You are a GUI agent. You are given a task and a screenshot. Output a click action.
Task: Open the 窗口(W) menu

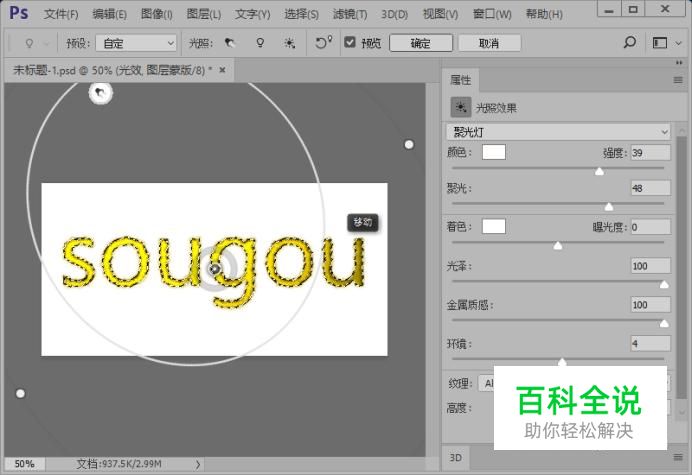click(492, 14)
